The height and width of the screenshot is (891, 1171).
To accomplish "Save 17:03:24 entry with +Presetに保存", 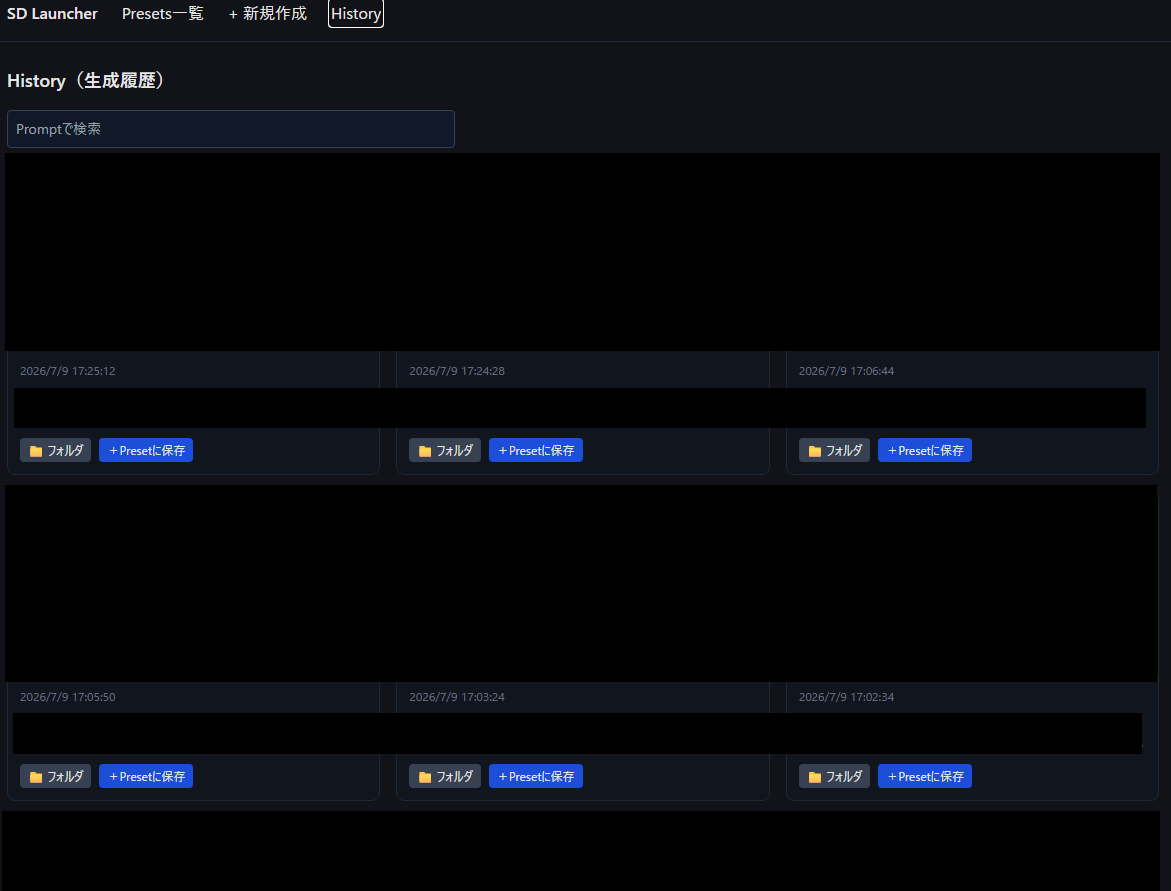I will coord(535,776).
